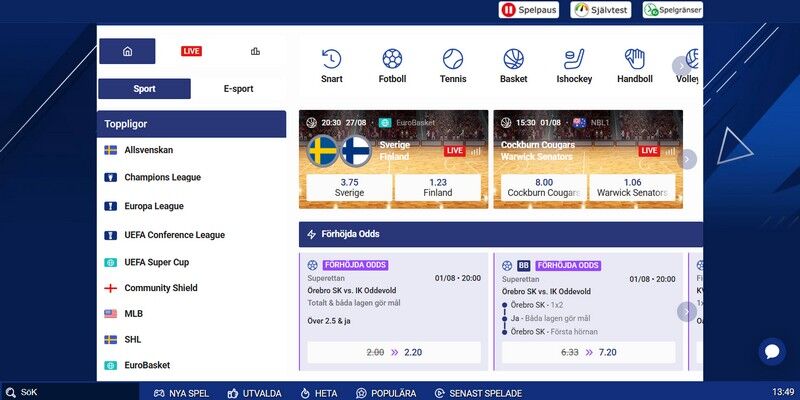Open the UTVALDA menu item
The width and height of the screenshot is (800, 400).
point(255,393)
